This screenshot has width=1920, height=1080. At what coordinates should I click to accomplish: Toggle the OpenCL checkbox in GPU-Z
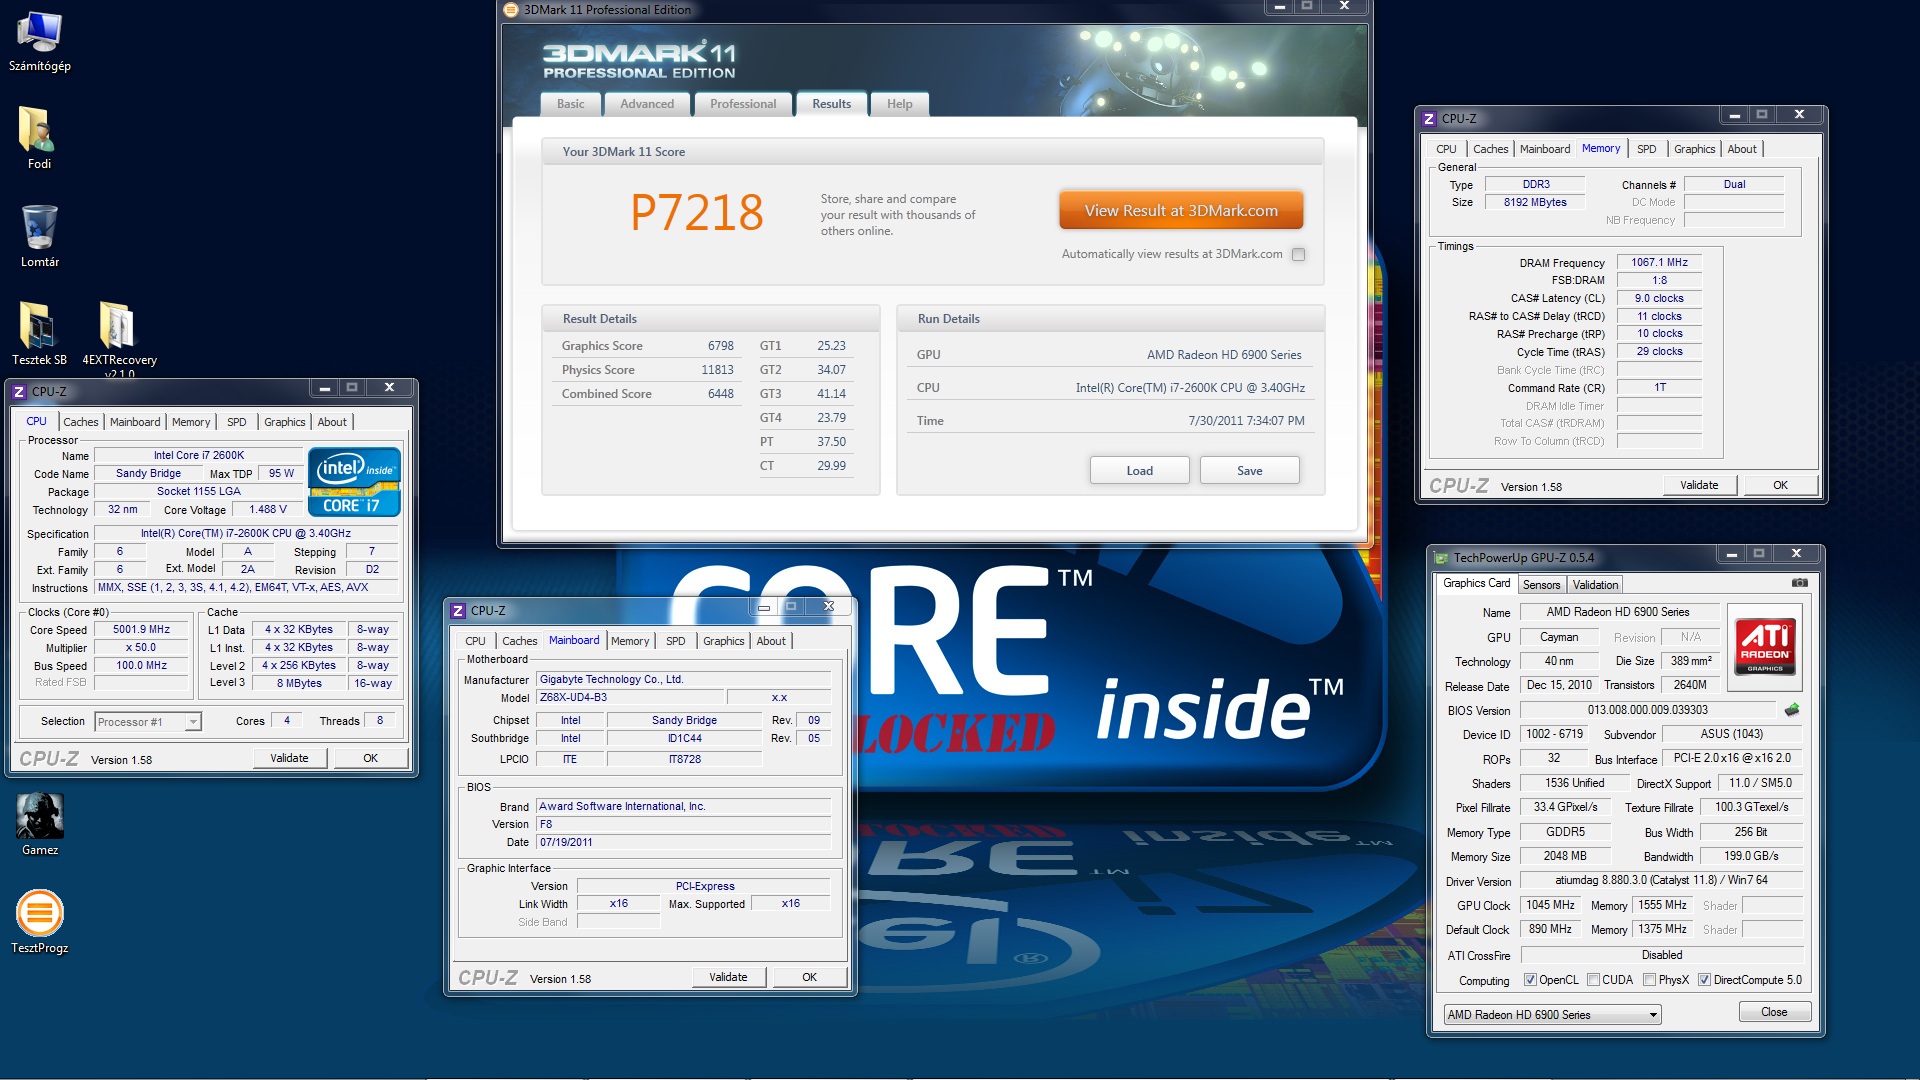(x=1530, y=980)
